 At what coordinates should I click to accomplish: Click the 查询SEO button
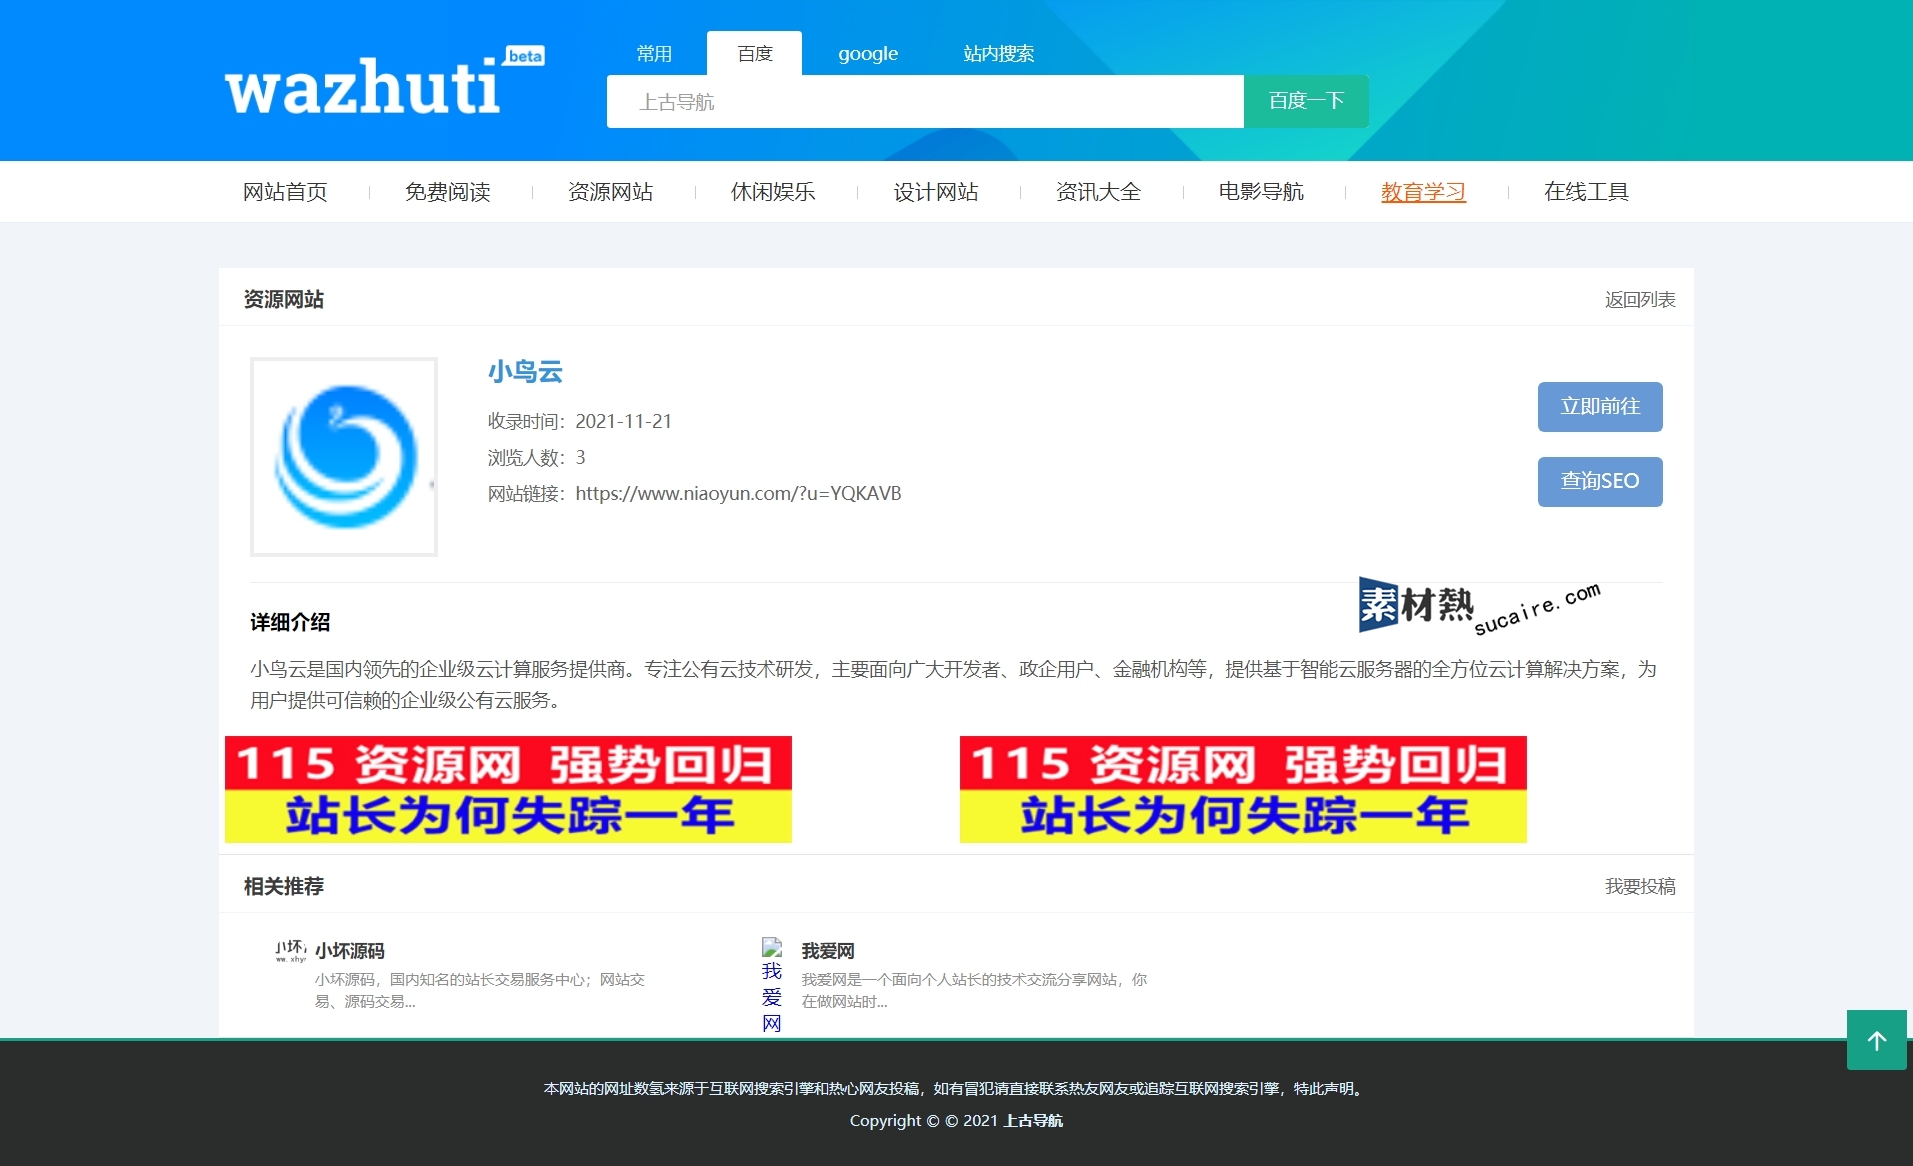pyautogui.click(x=1600, y=482)
